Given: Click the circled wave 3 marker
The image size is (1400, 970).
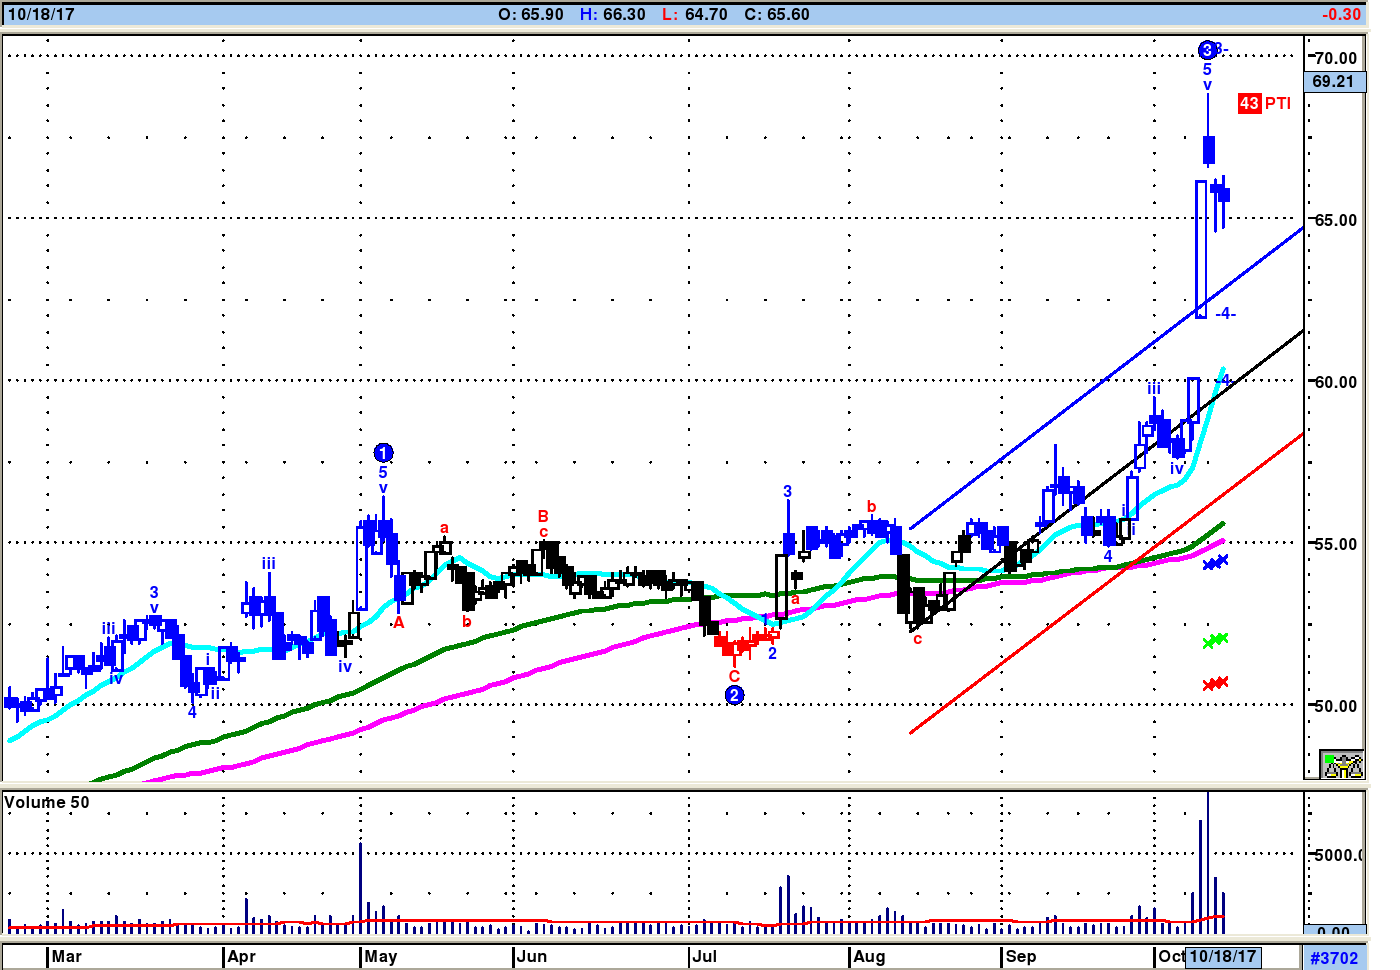Looking at the screenshot, I should tap(1207, 50).
